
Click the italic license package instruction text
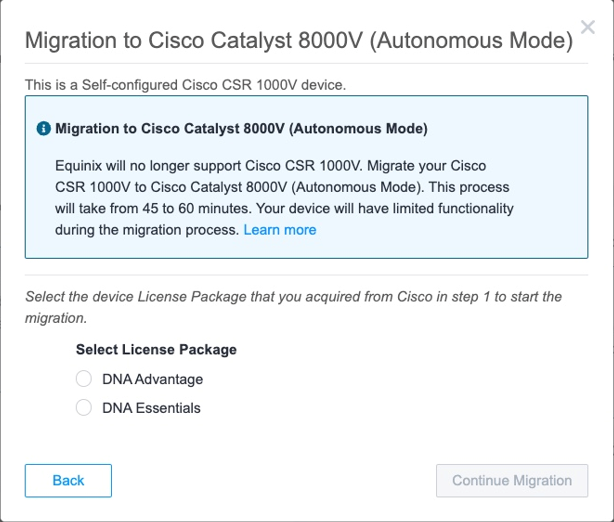click(293, 307)
